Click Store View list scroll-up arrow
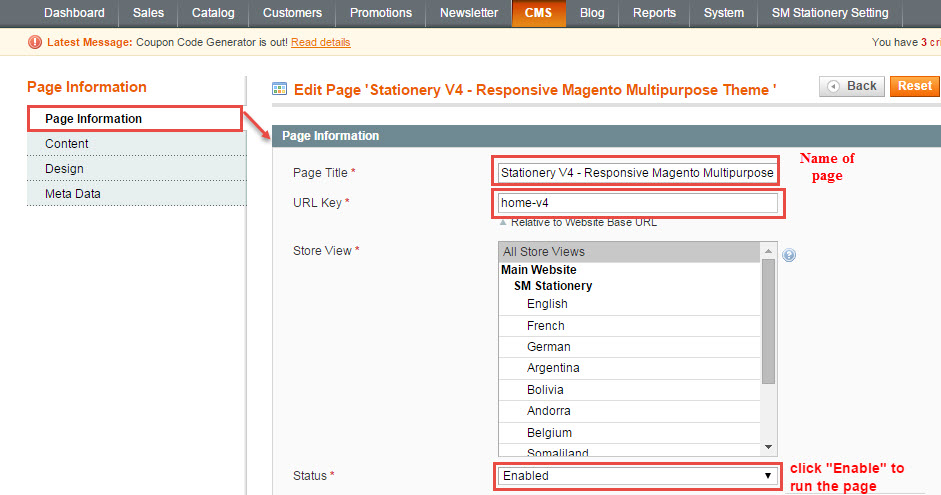 pos(768,250)
